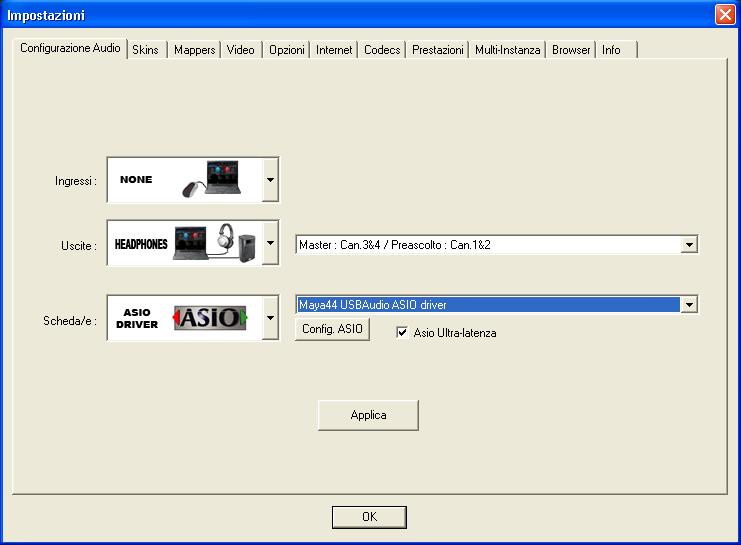Expand the Uscite dropdown arrow
Image resolution: width=741 pixels, height=545 pixels.
[x=270, y=243]
